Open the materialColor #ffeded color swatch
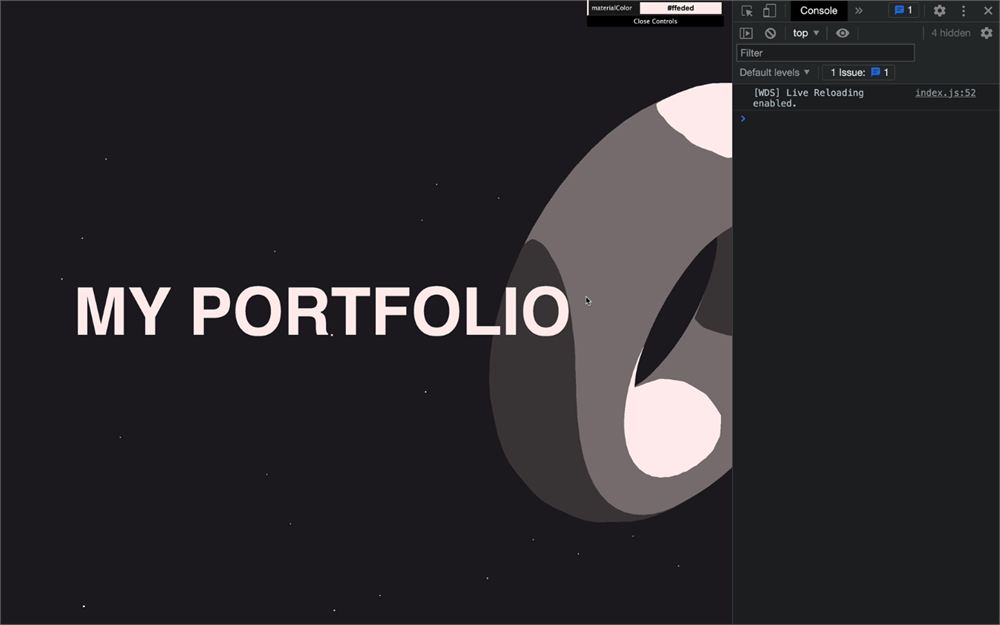The image size is (1000, 625). click(x=680, y=8)
